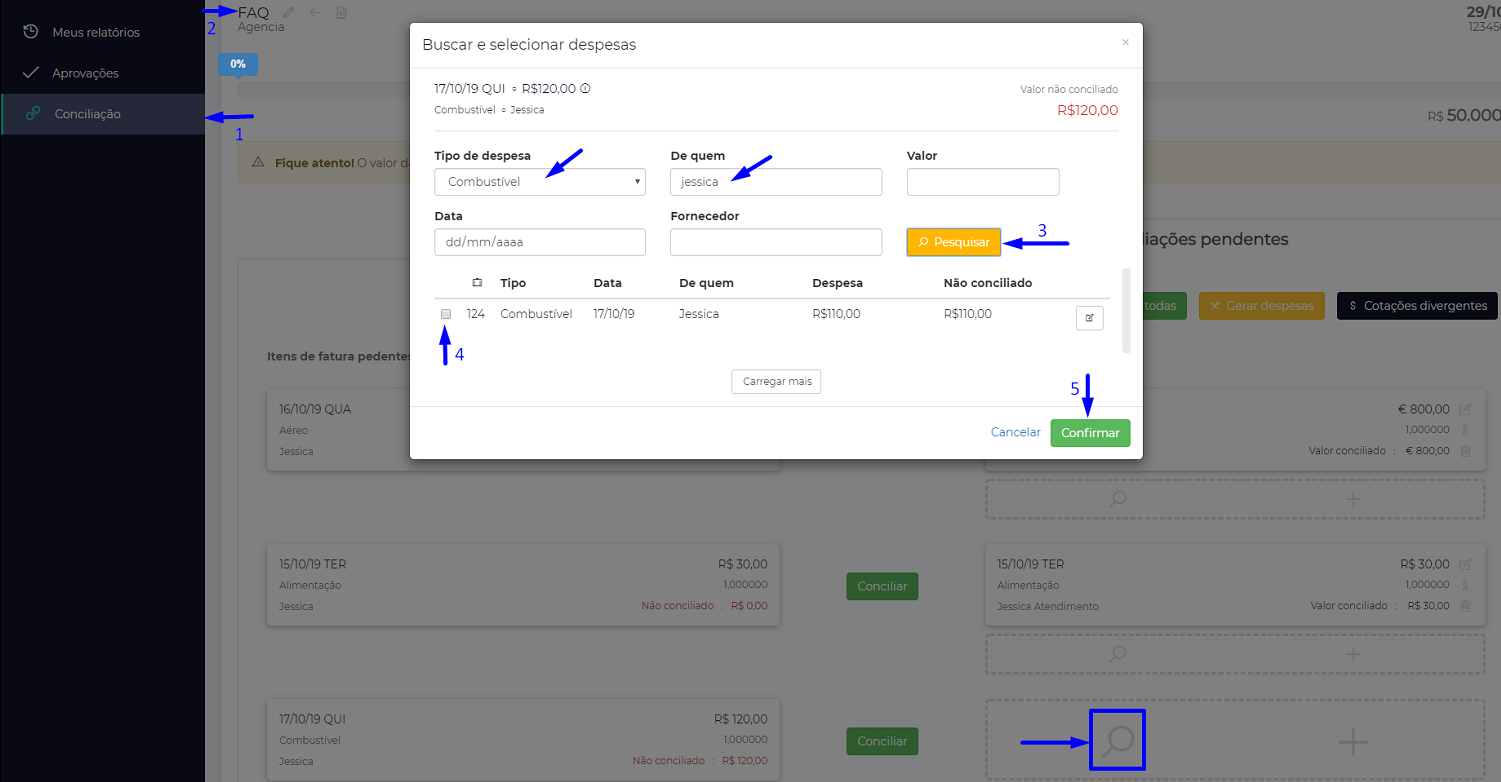The image size is (1501, 782).
Task: Click Carregar mais to load more
Action: (x=776, y=382)
